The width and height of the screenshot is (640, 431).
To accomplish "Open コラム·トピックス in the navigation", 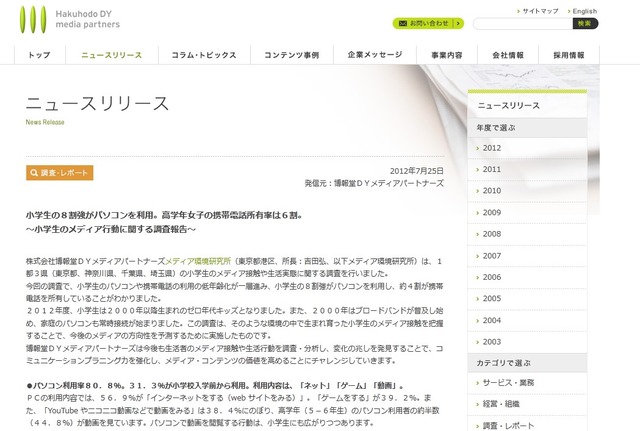I will point(204,55).
